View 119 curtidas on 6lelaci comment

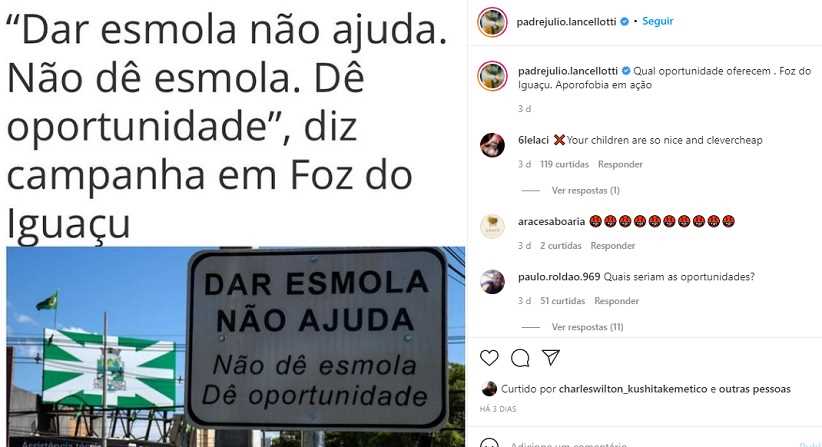click(565, 165)
